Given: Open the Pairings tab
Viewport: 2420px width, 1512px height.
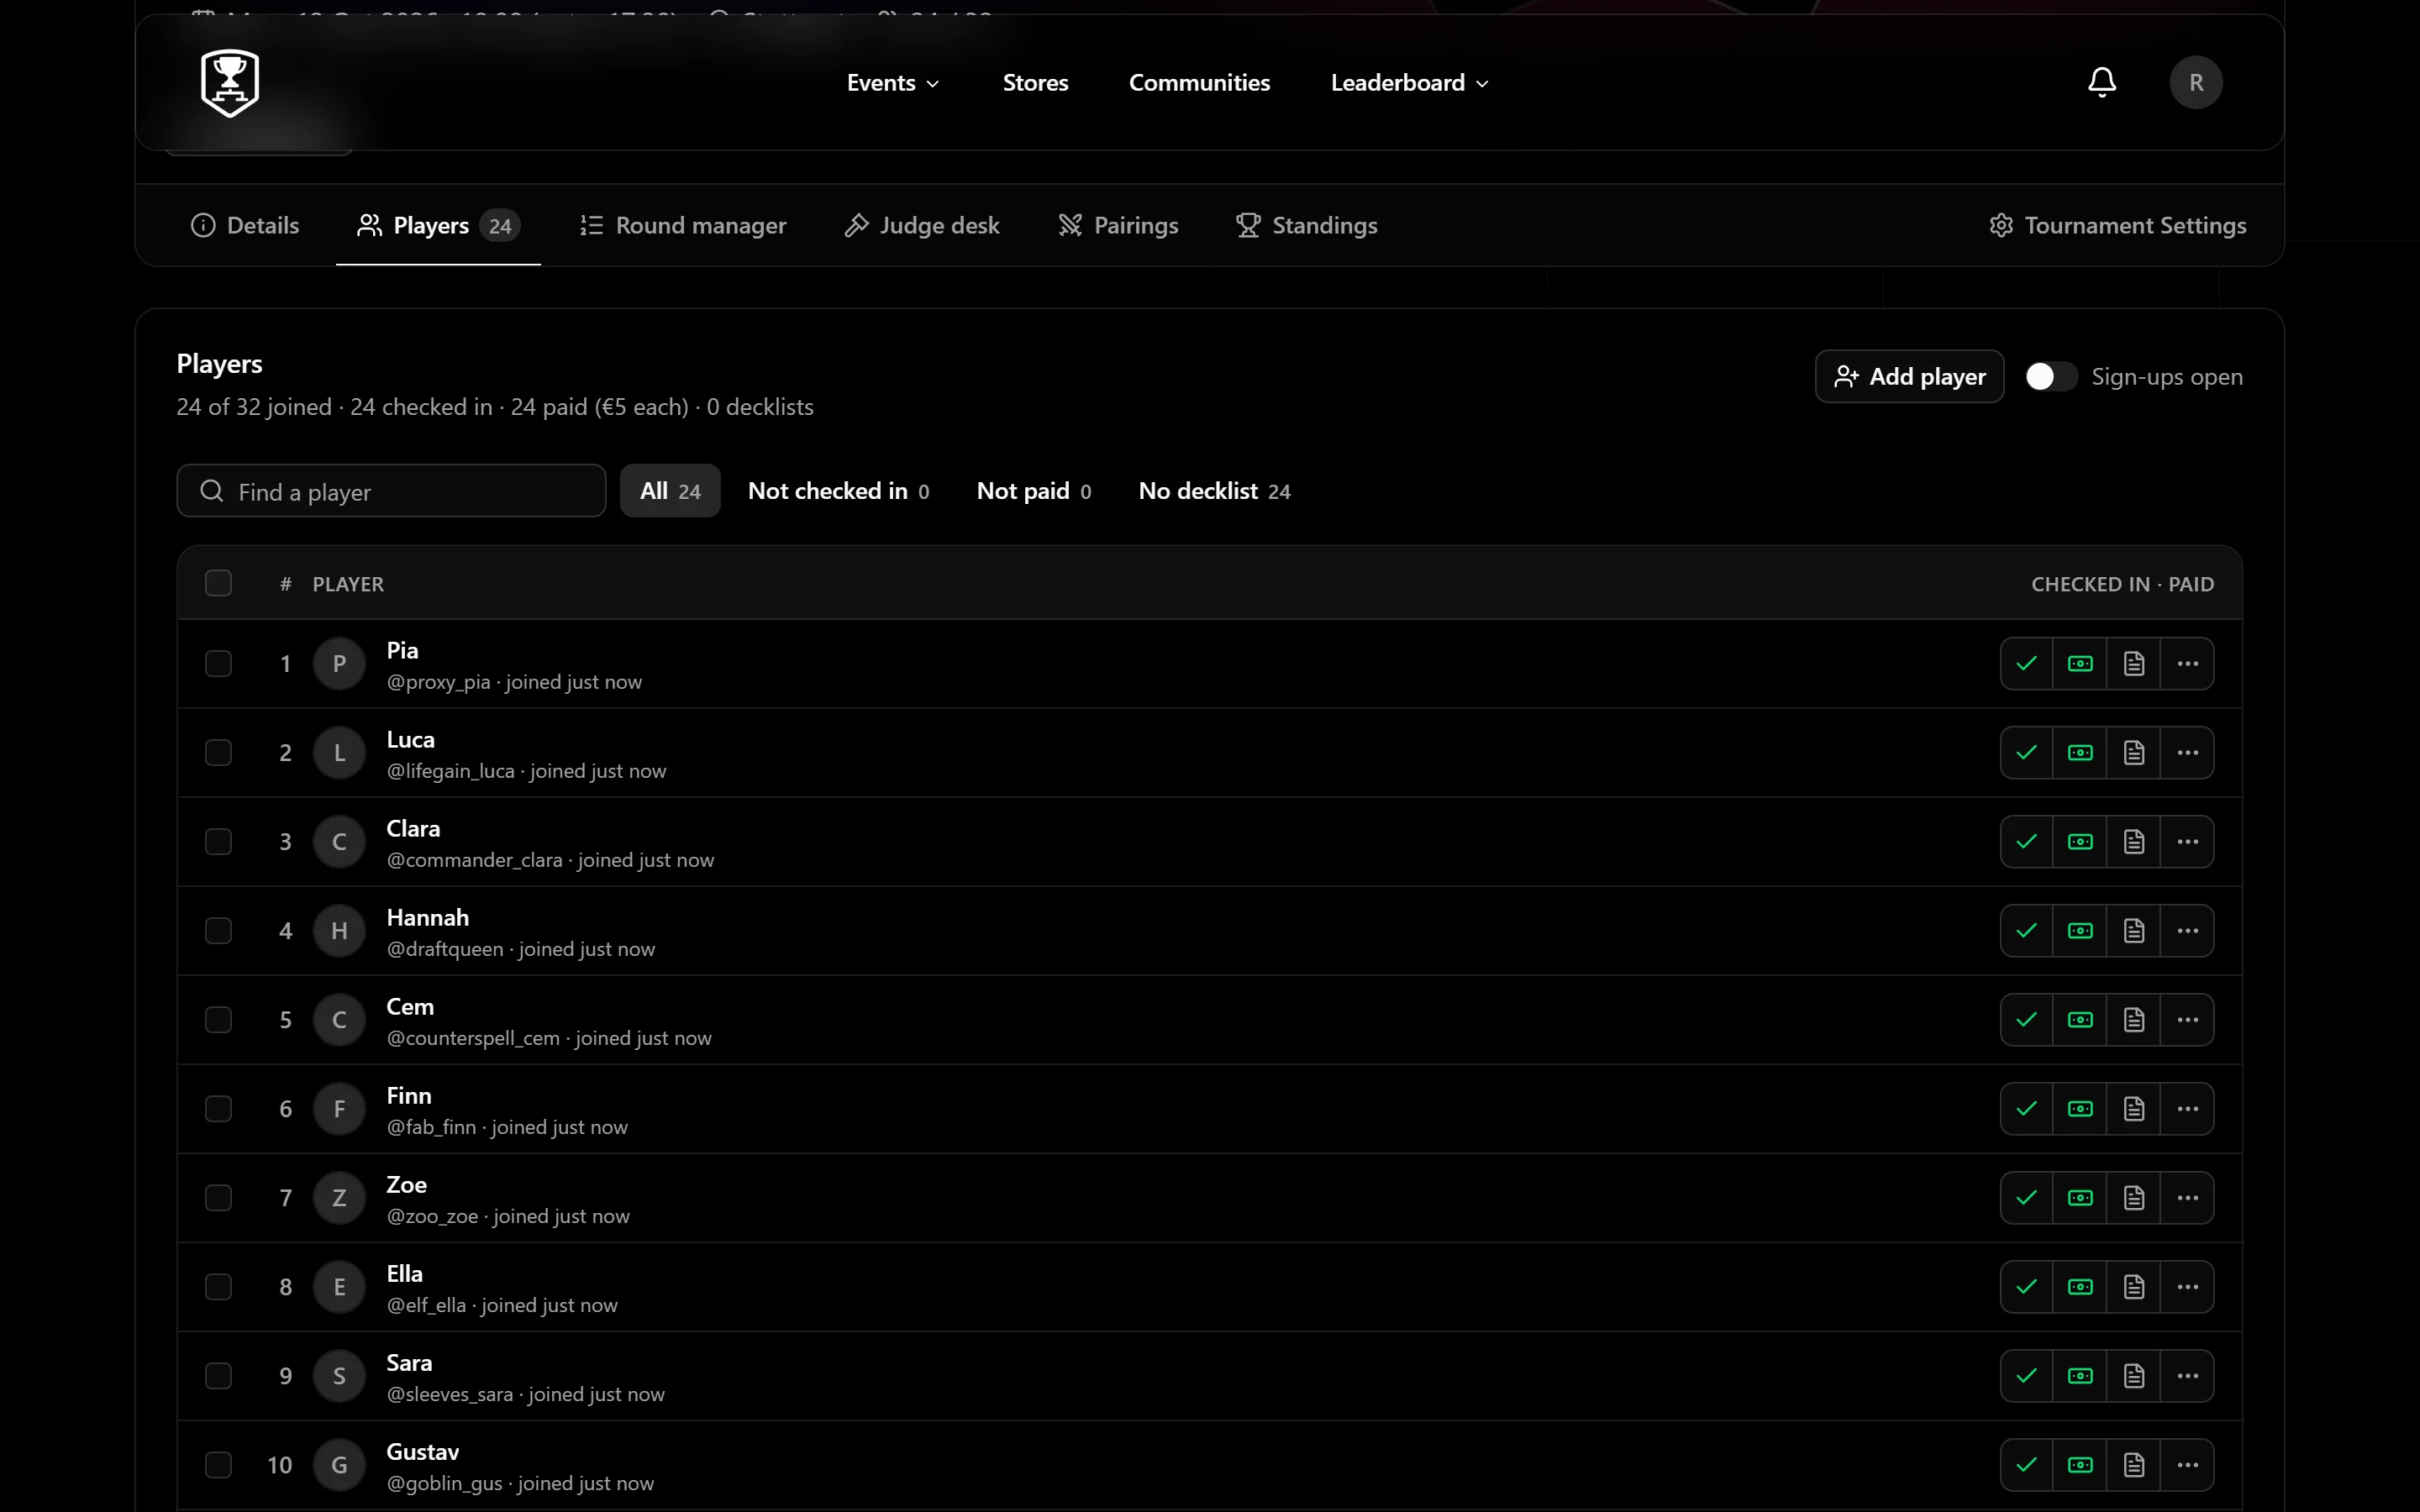Looking at the screenshot, I should 1118,226.
